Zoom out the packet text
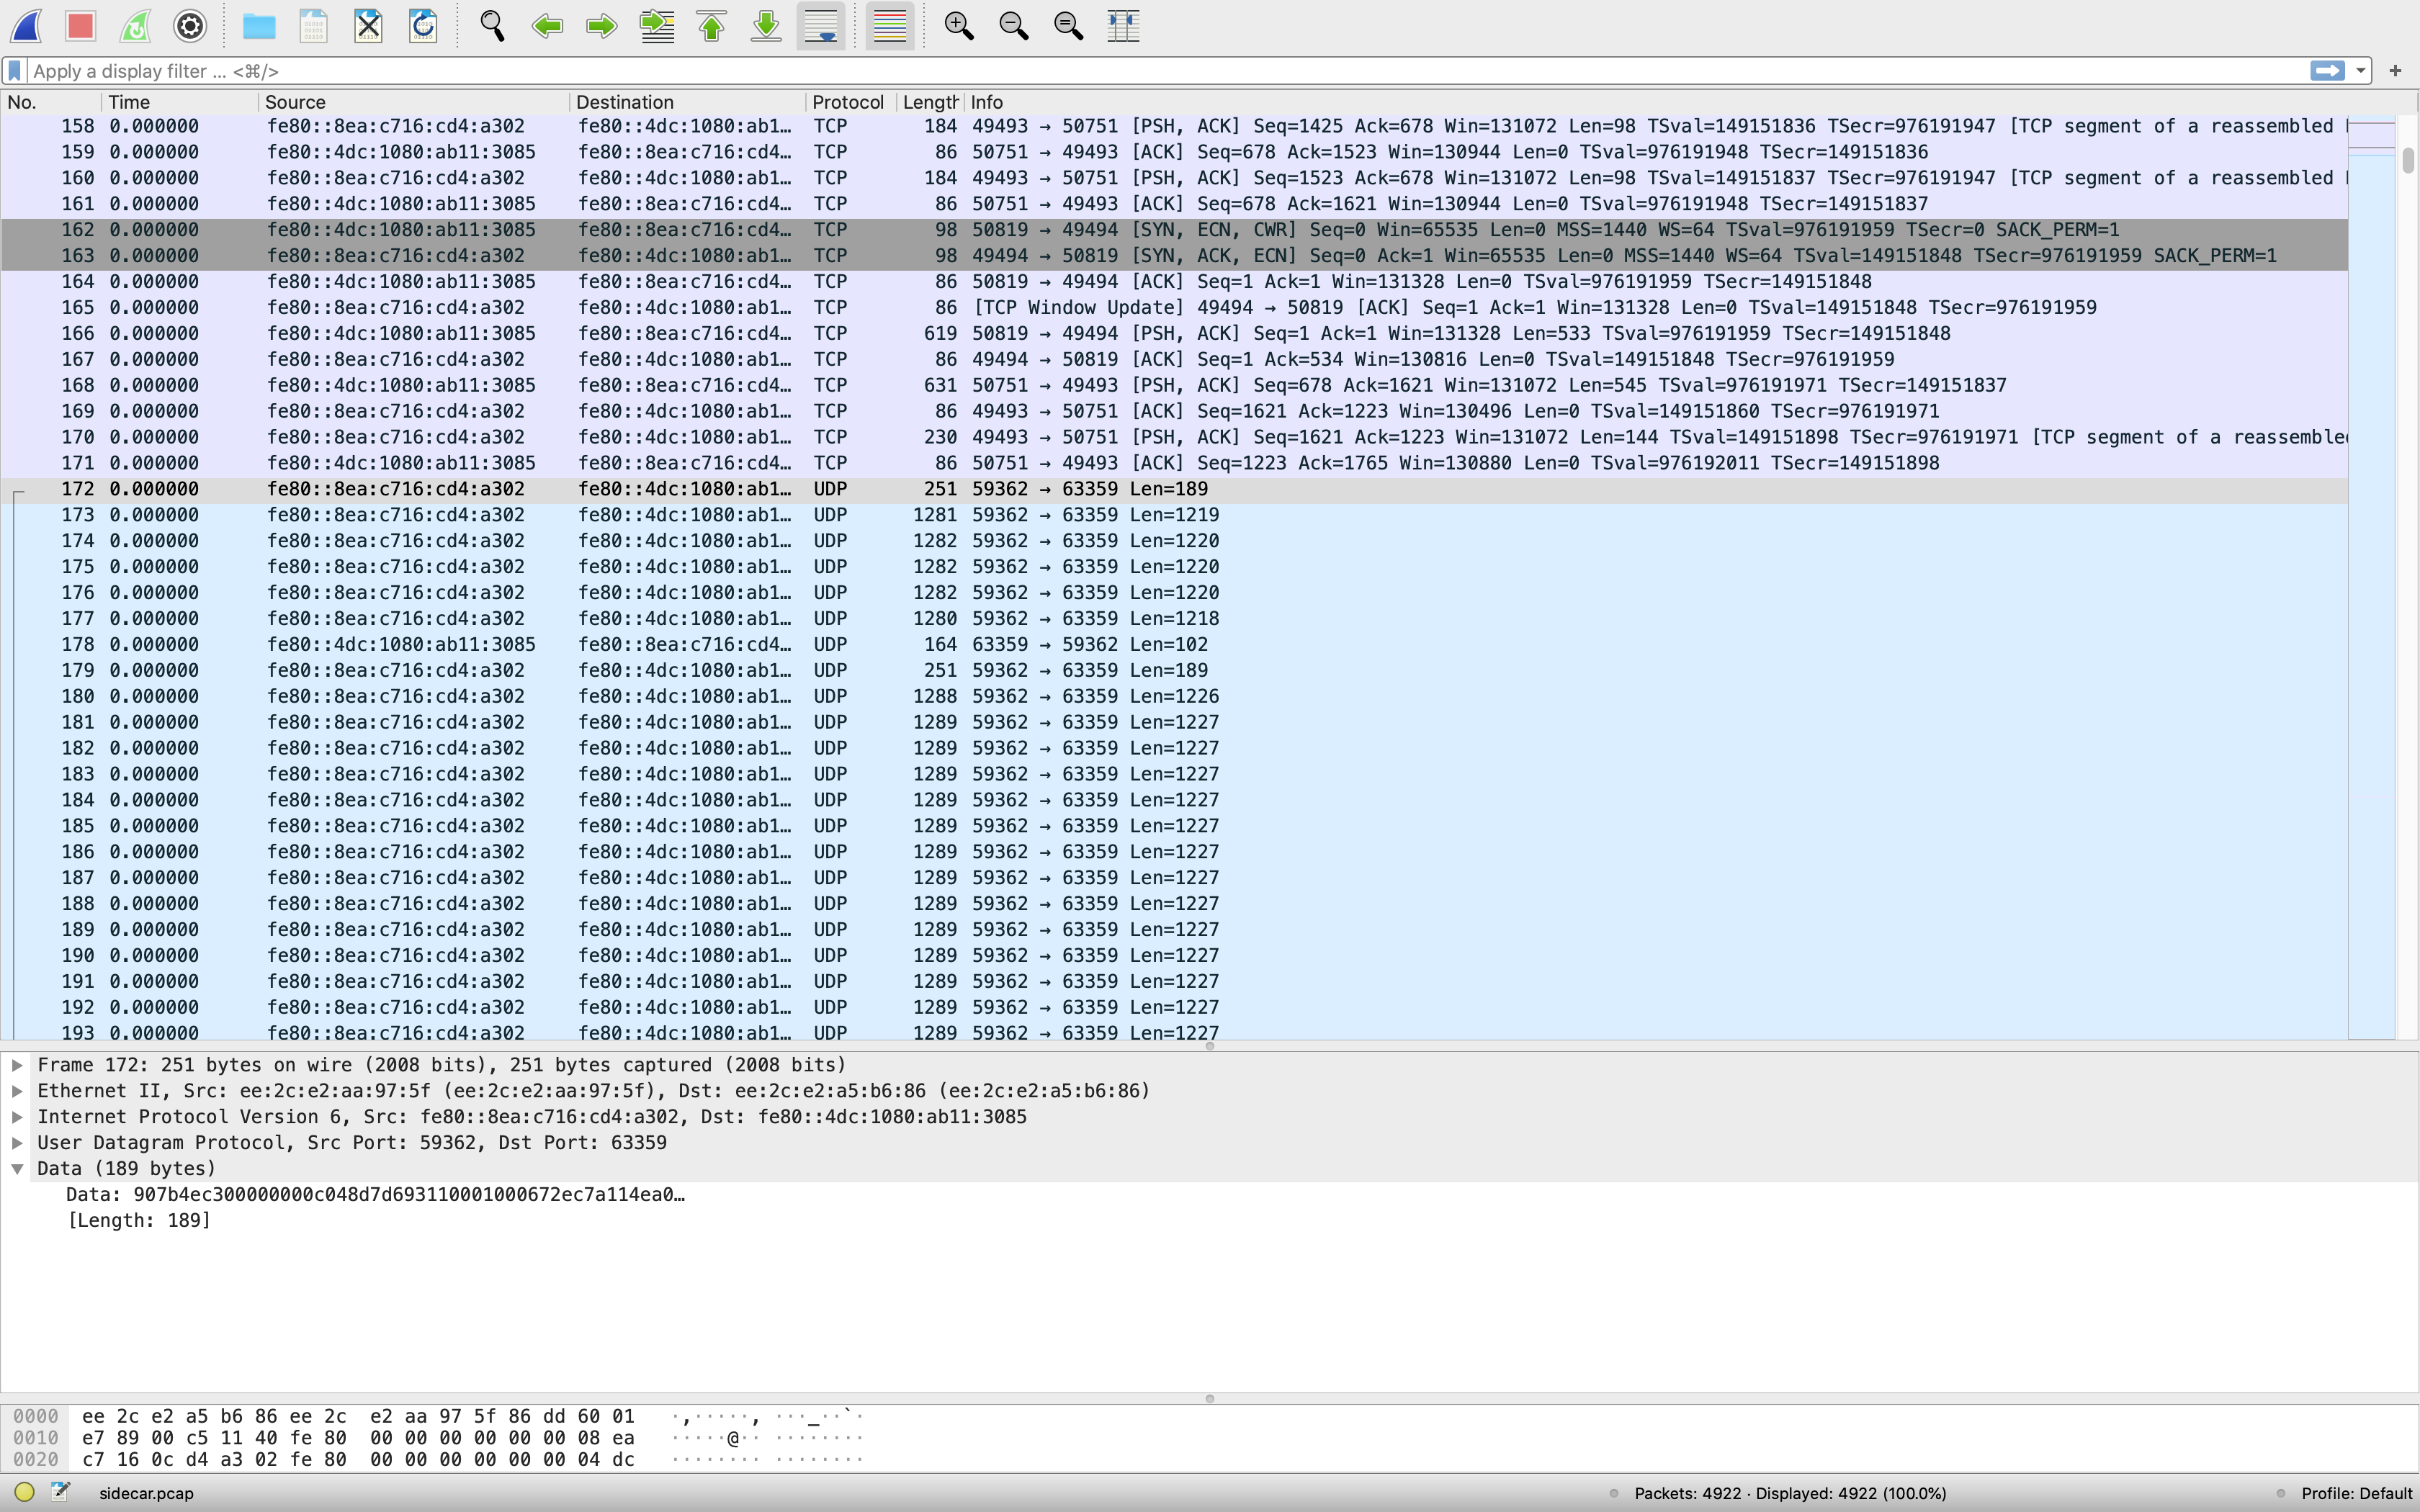The width and height of the screenshot is (2420, 1512). tap(1014, 26)
